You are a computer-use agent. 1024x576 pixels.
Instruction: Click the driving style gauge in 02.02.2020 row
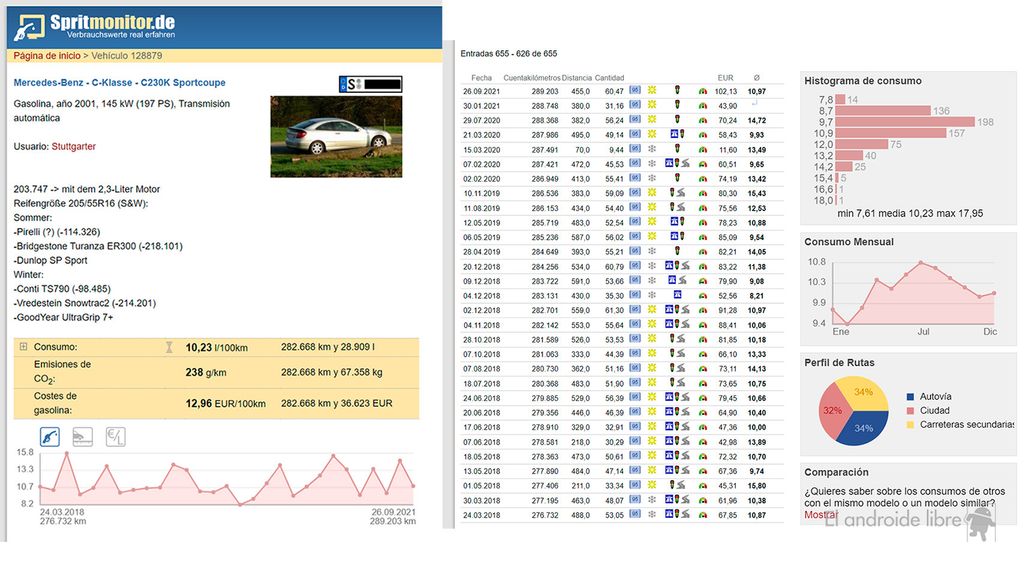pyautogui.click(x=703, y=179)
